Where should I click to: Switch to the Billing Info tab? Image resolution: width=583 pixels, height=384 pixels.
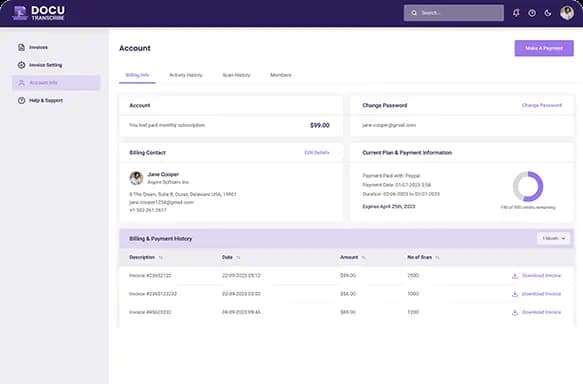click(137, 75)
